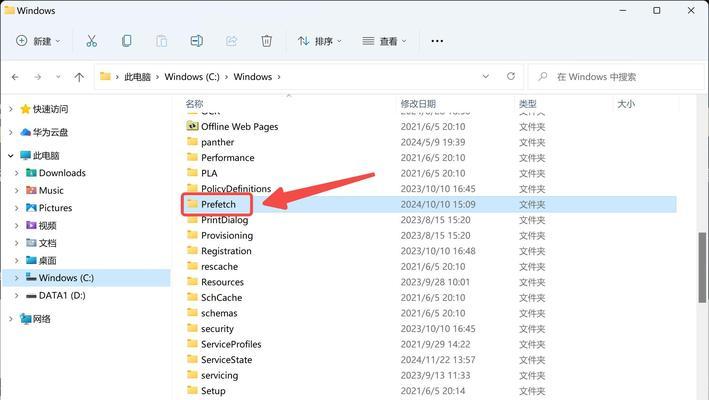Screen dimensions: 709x400
Task: Open the 排序 sort dropdown
Action: [320, 41]
